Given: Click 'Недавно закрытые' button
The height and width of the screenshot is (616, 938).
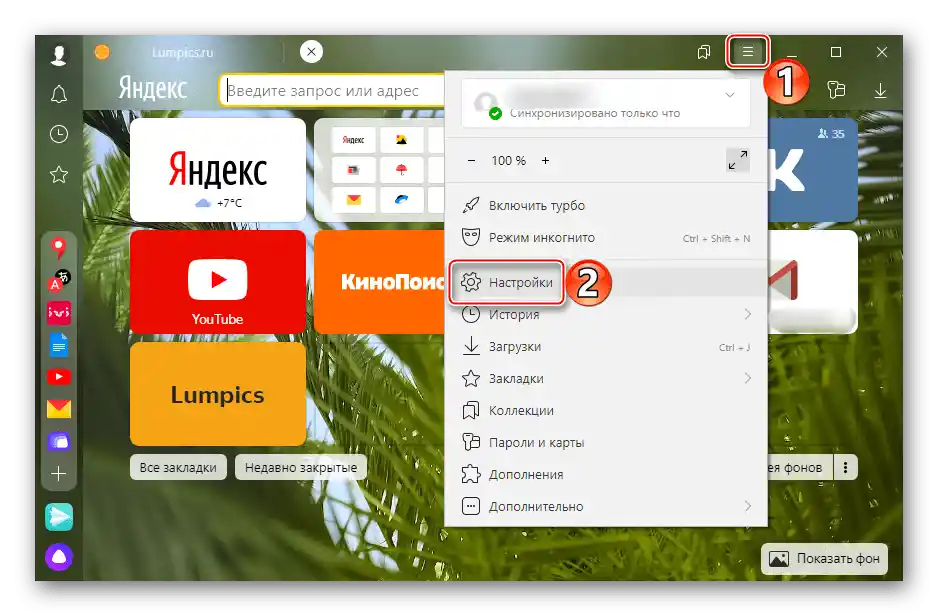Looking at the screenshot, I should click(x=301, y=467).
